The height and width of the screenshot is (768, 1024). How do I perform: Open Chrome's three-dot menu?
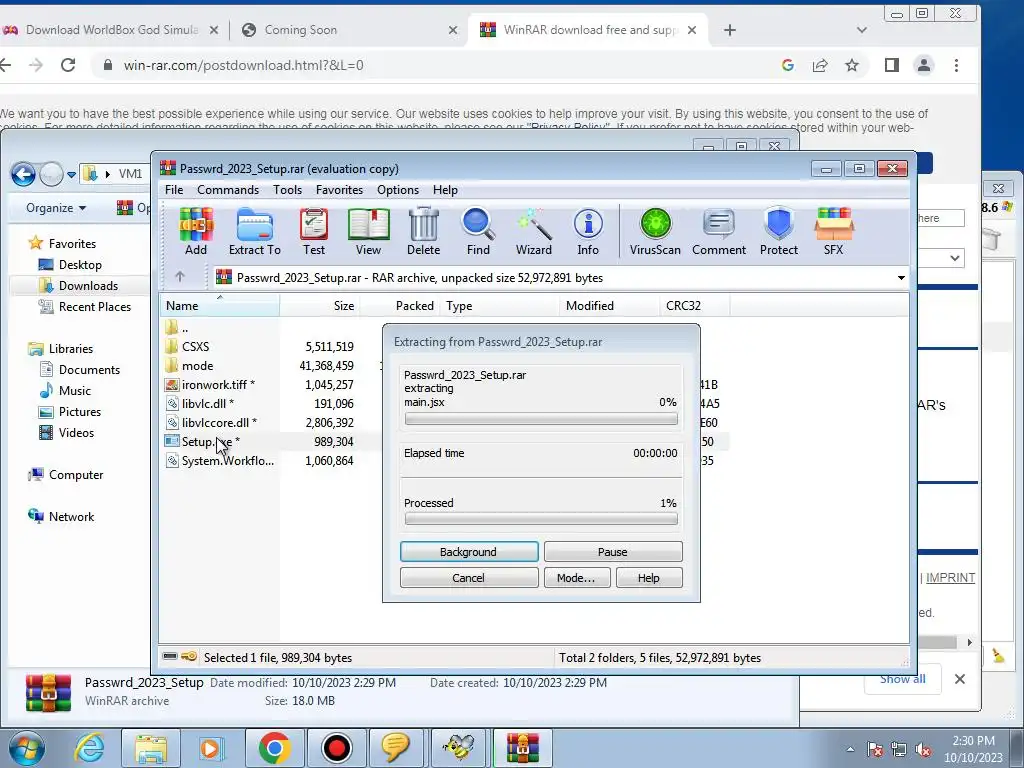click(956, 65)
